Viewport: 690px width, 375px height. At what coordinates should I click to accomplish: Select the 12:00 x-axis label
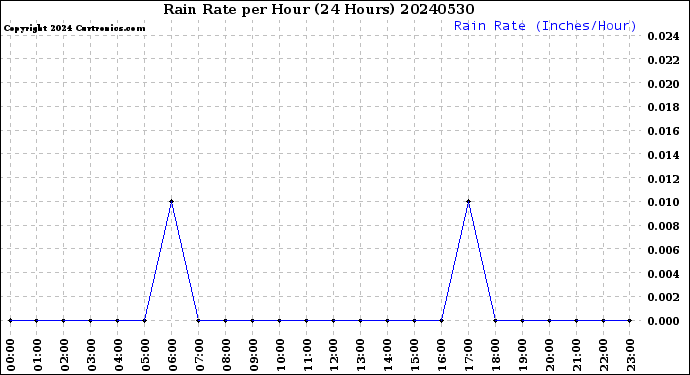point(334,355)
